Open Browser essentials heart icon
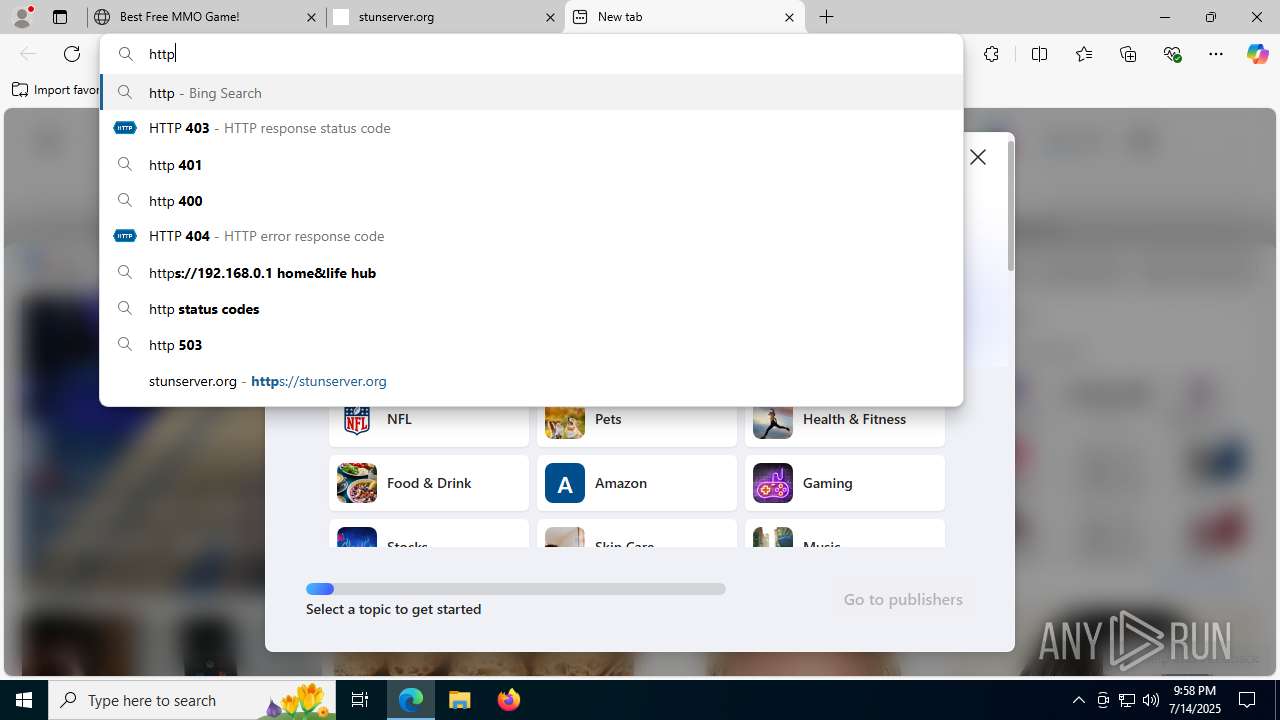The height and width of the screenshot is (720, 1280). 1172,54
